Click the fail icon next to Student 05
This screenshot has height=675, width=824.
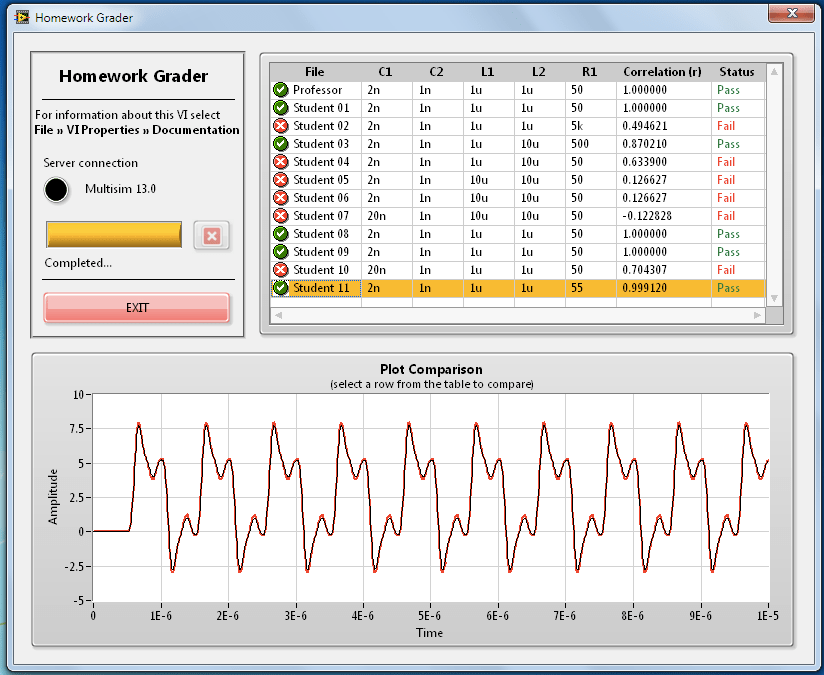coord(281,180)
